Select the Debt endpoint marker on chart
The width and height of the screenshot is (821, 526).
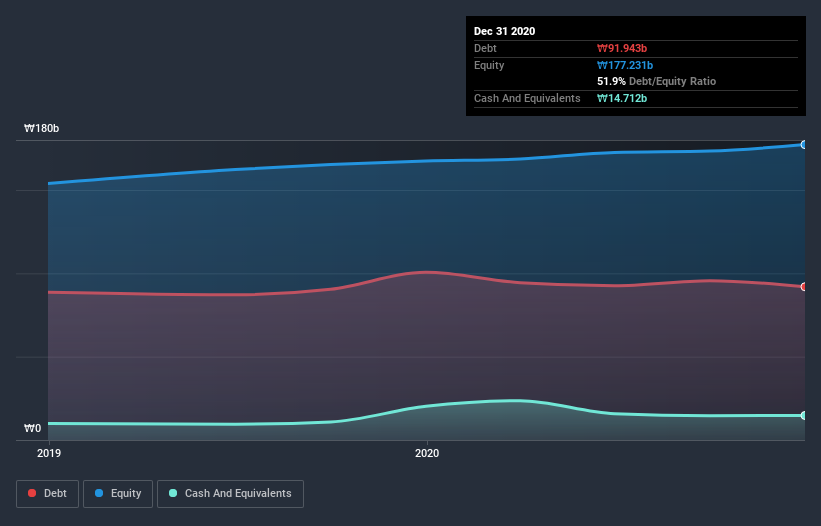(804, 287)
